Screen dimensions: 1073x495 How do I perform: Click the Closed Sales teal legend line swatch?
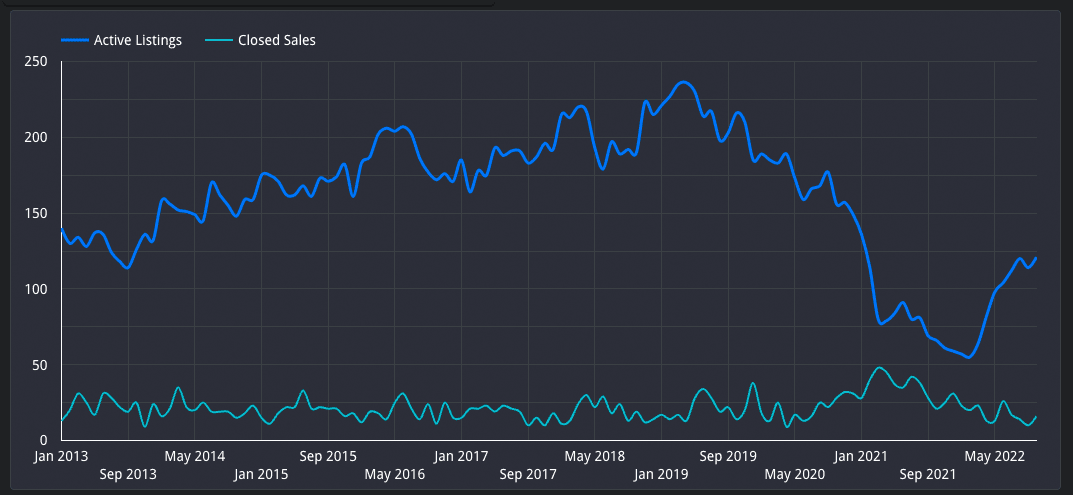tap(219, 40)
